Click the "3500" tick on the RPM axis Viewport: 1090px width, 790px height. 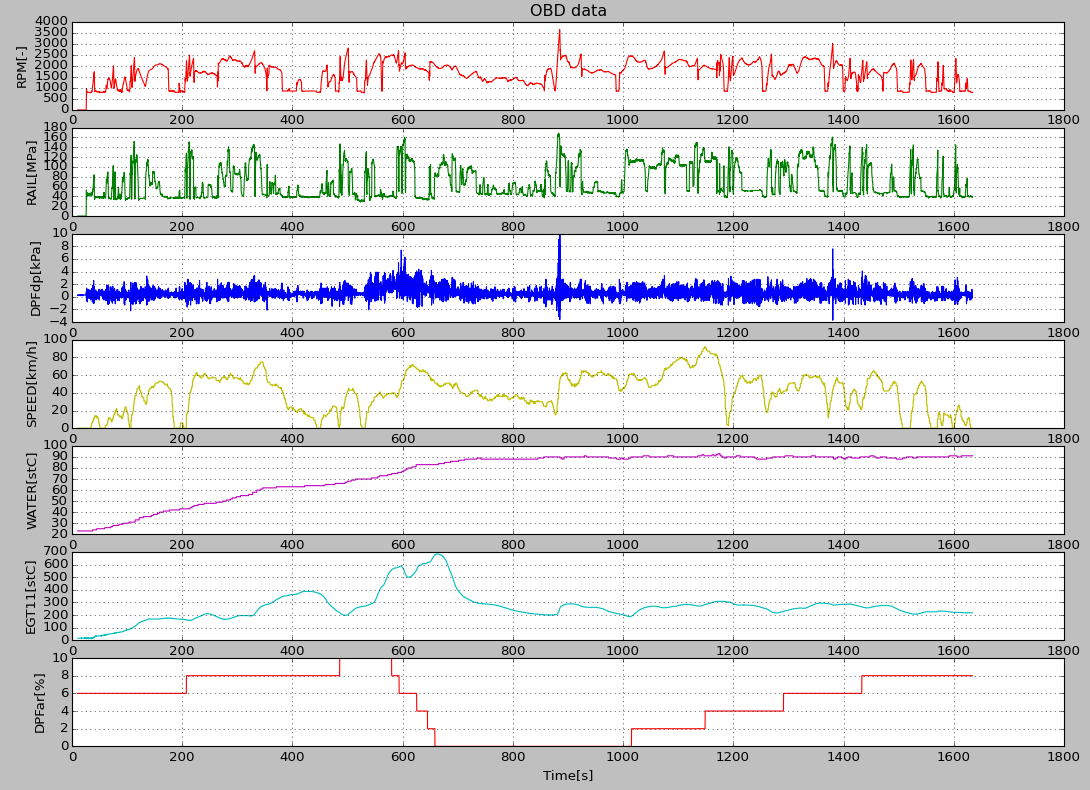coord(52,33)
